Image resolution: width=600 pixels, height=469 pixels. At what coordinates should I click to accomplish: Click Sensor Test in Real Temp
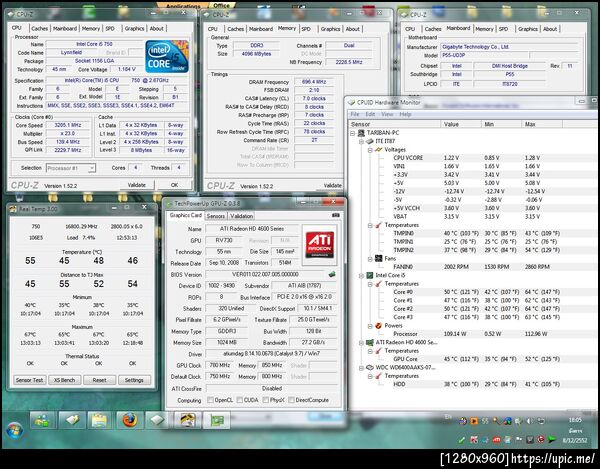coord(29,380)
